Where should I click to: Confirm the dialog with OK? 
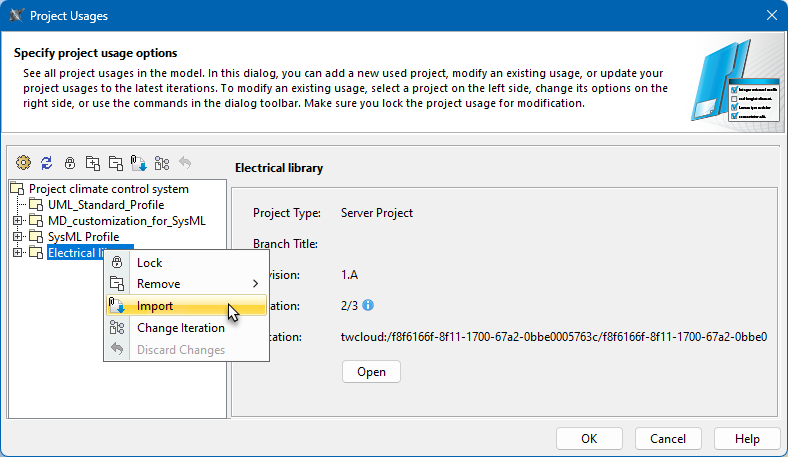[x=589, y=438]
